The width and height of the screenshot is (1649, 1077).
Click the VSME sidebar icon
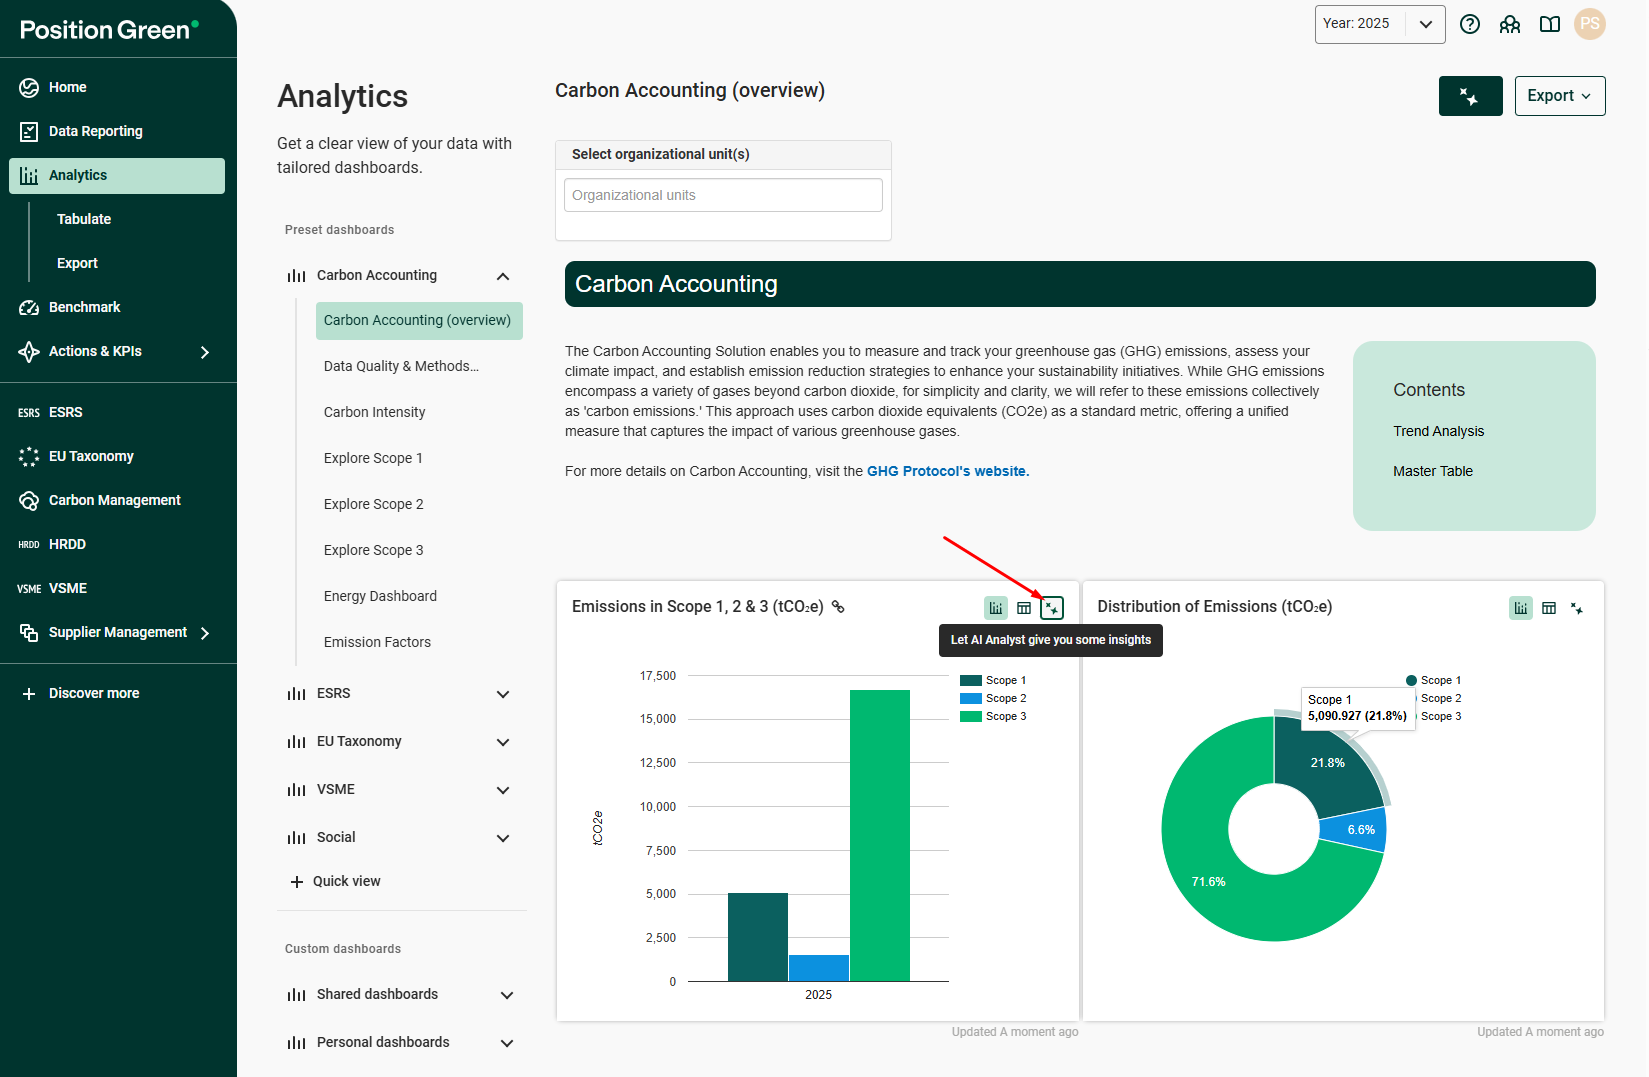pyautogui.click(x=29, y=588)
